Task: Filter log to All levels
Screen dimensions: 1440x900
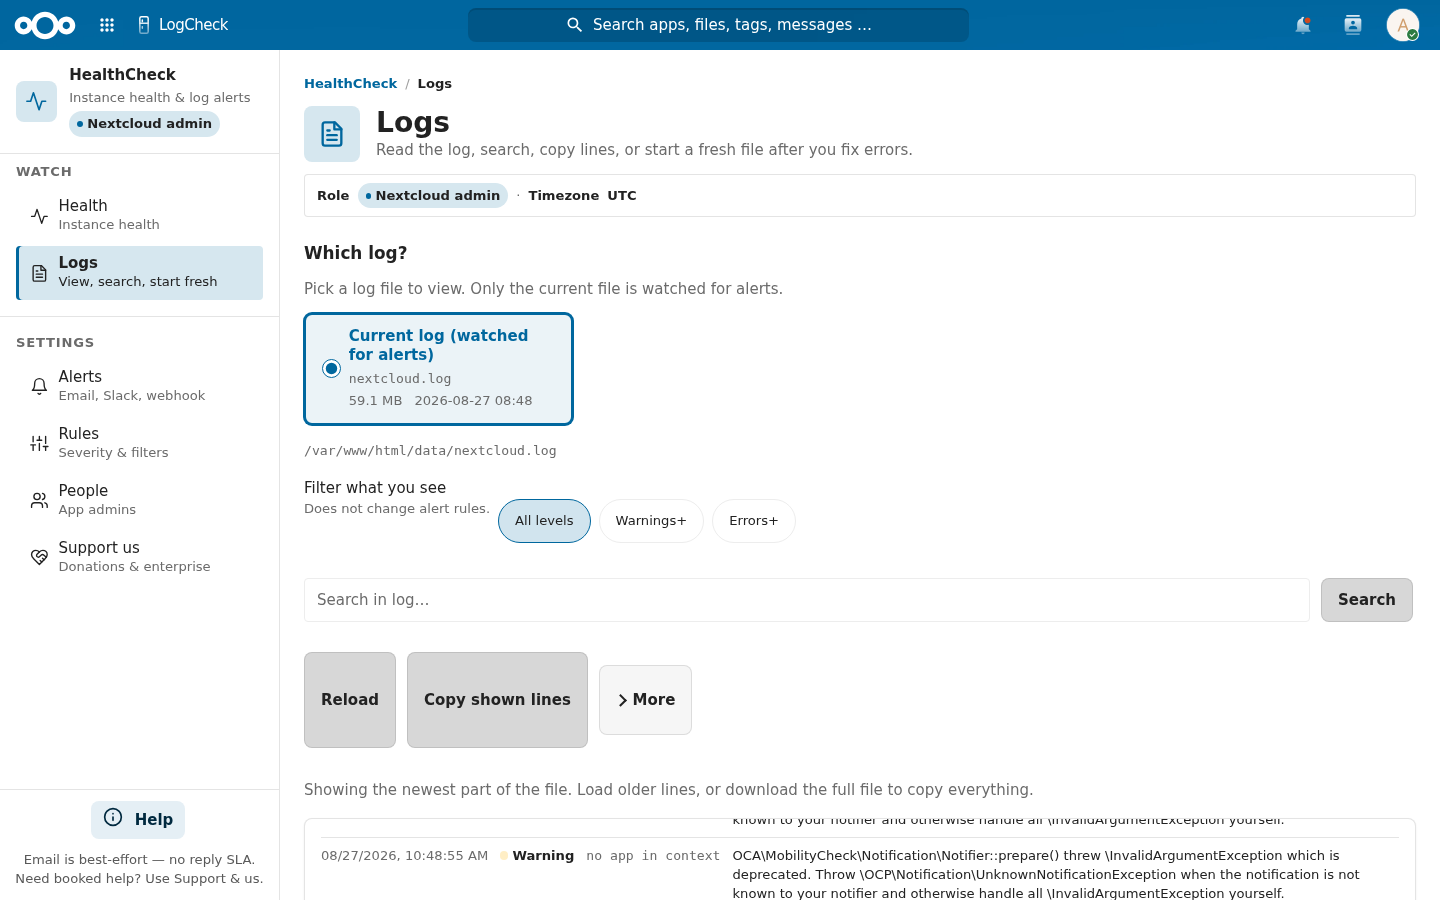Action: pos(544,521)
